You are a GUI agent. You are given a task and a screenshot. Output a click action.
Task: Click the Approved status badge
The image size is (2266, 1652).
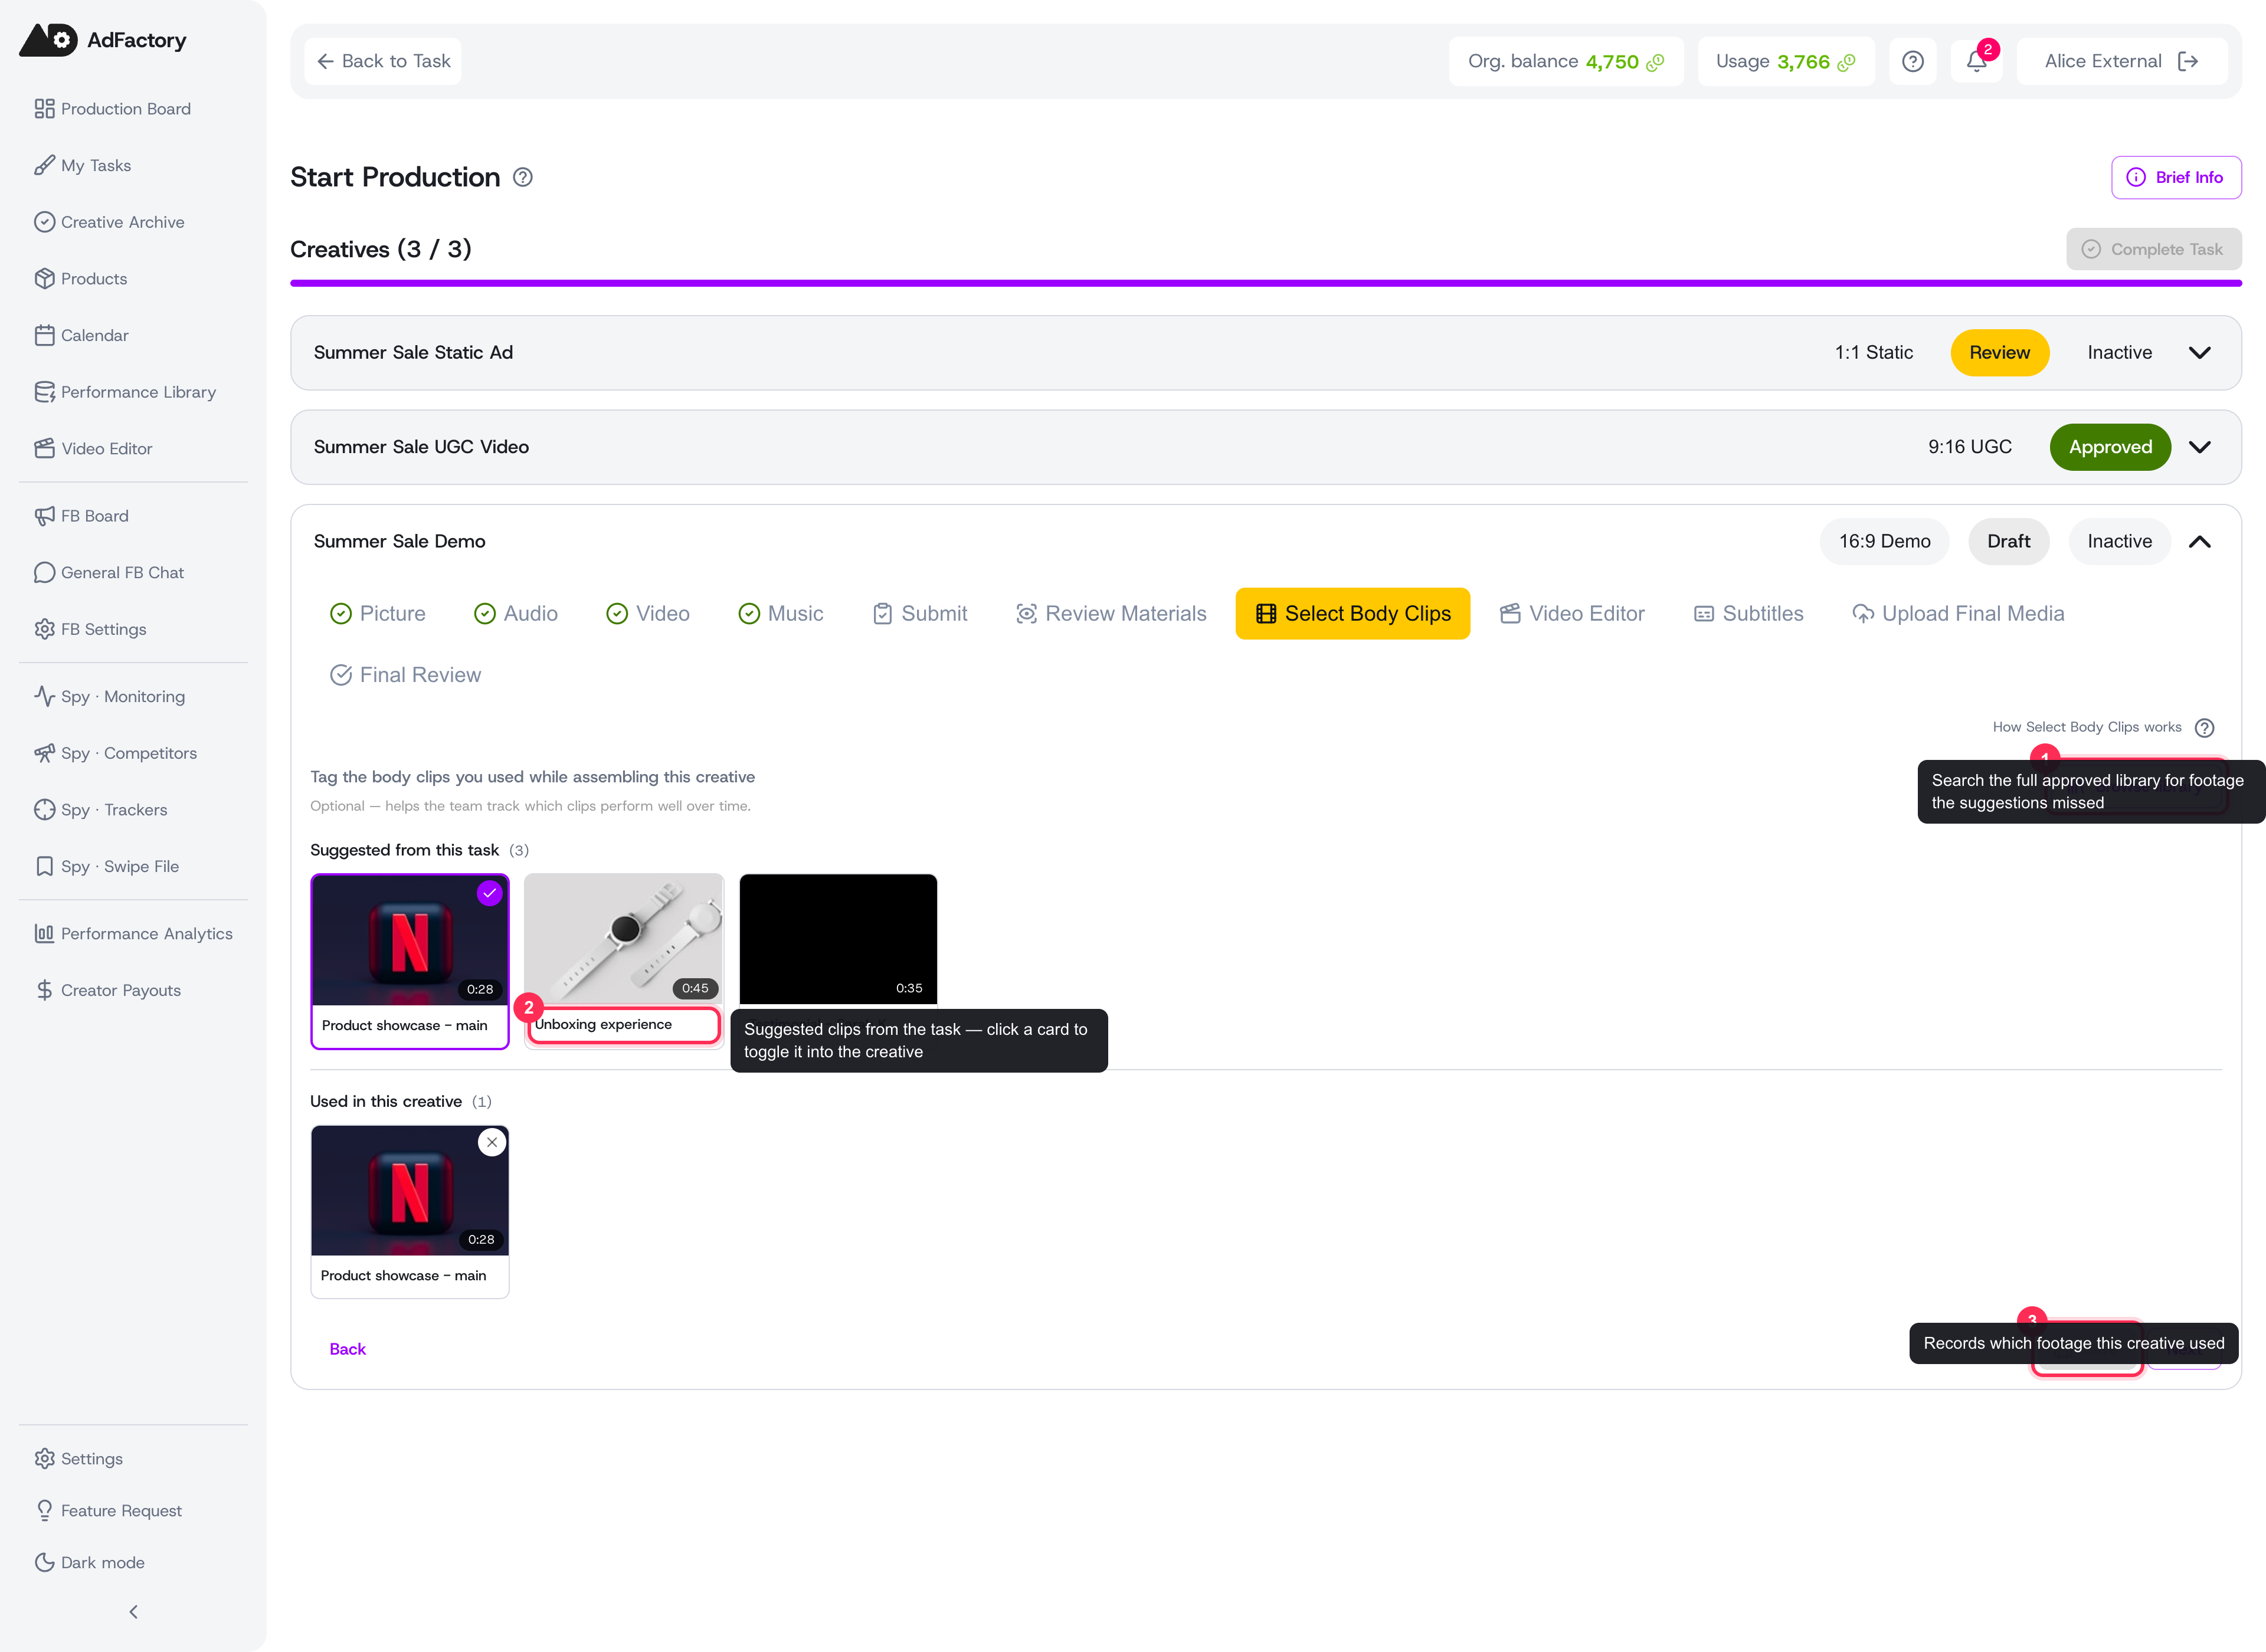[2110, 447]
